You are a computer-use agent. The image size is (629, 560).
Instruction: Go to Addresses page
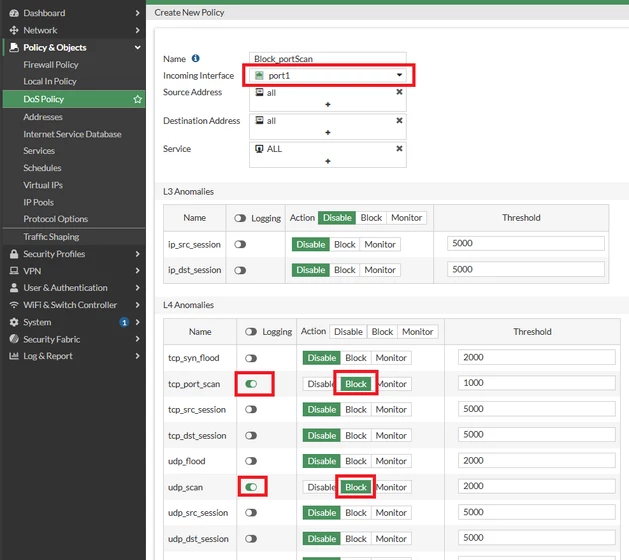43,117
